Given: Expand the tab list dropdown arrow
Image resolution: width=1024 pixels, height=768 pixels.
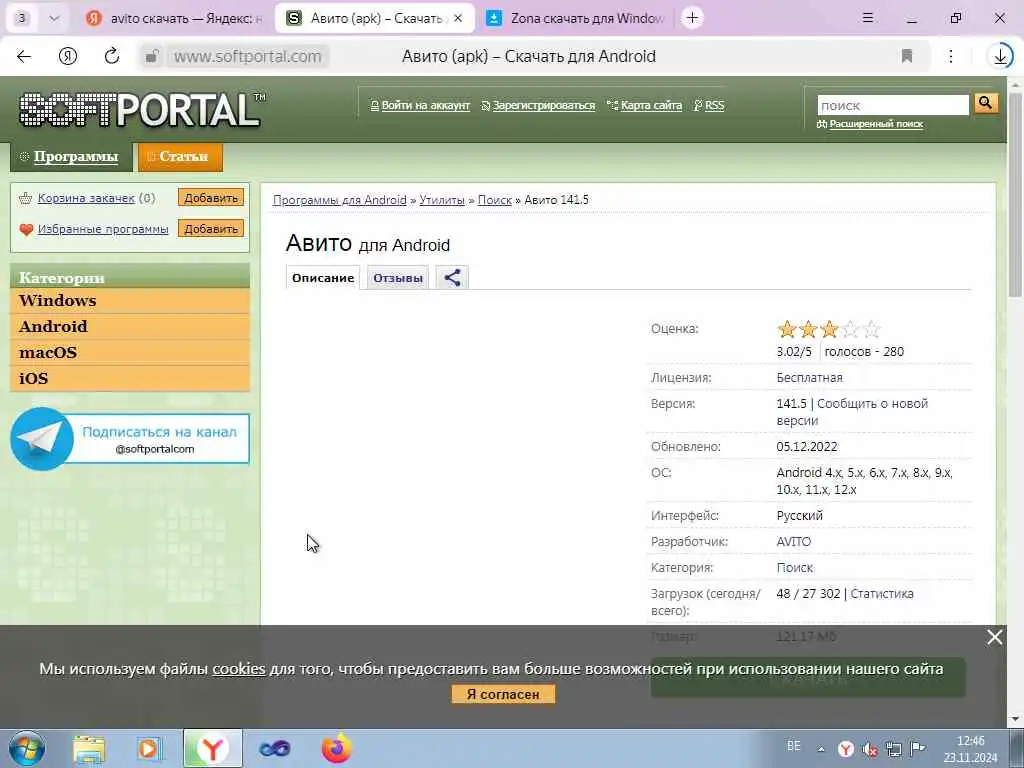Looking at the screenshot, I should click(54, 18).
